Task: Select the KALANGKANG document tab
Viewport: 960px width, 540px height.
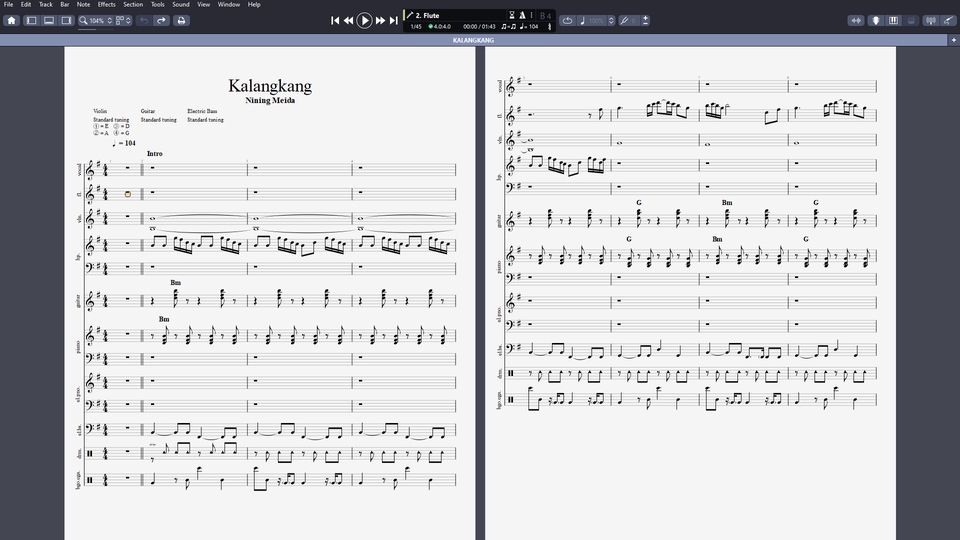Action: coord(473,40)
